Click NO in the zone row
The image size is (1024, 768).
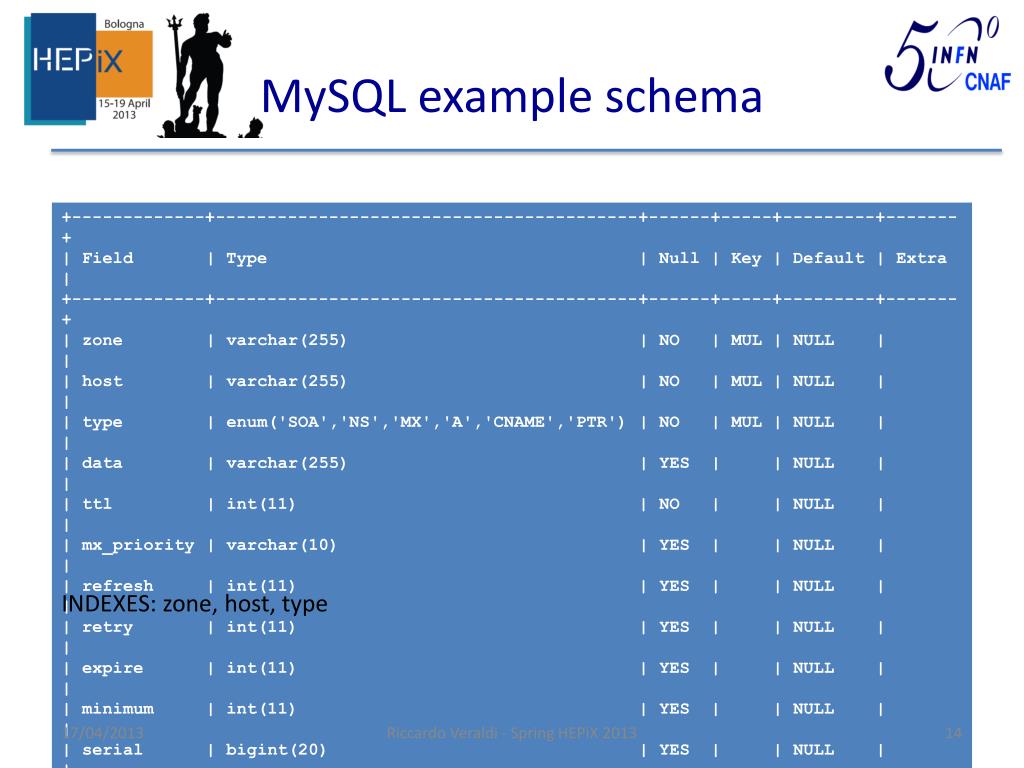click(x=669, y=341)
